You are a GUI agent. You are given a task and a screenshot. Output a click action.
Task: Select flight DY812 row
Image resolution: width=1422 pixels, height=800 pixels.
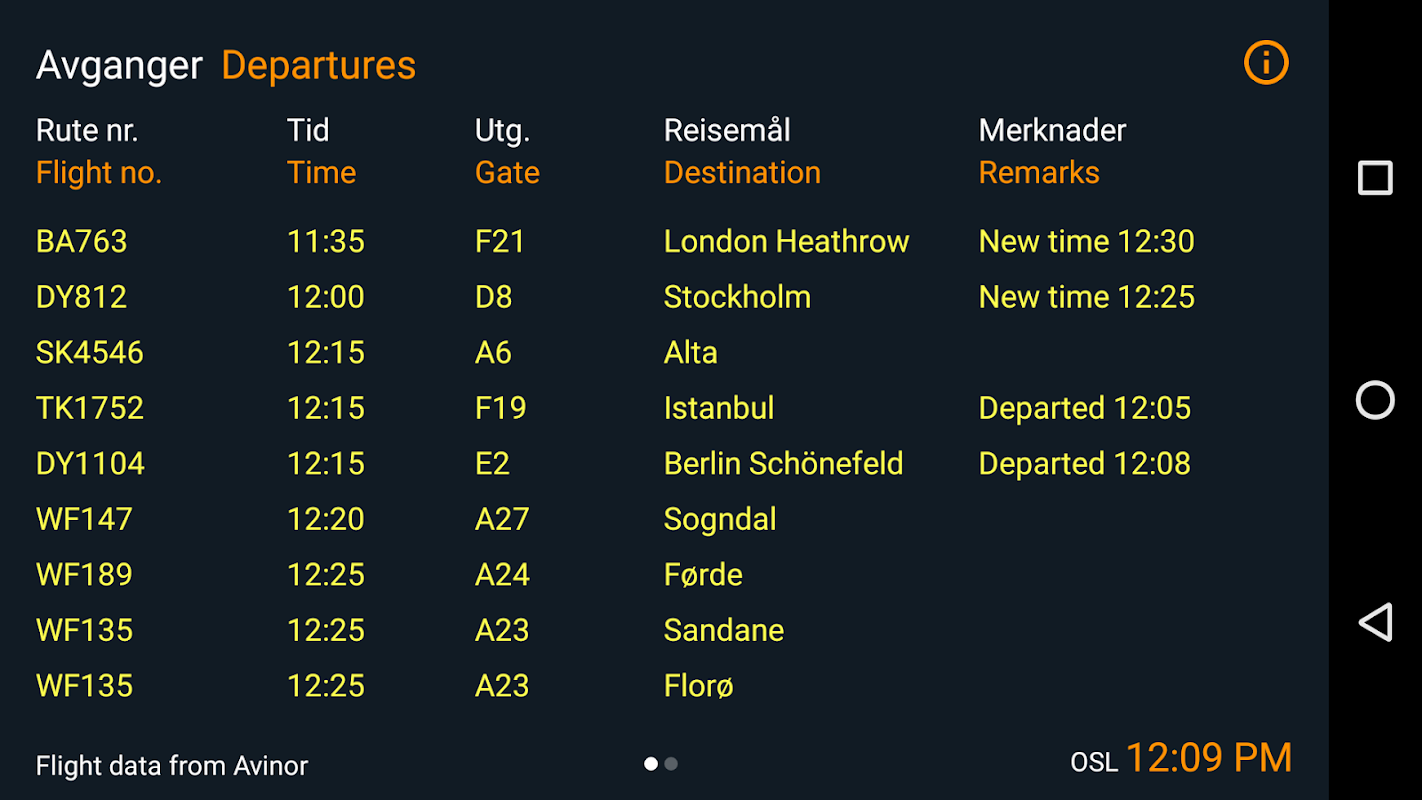coord(82,297)
